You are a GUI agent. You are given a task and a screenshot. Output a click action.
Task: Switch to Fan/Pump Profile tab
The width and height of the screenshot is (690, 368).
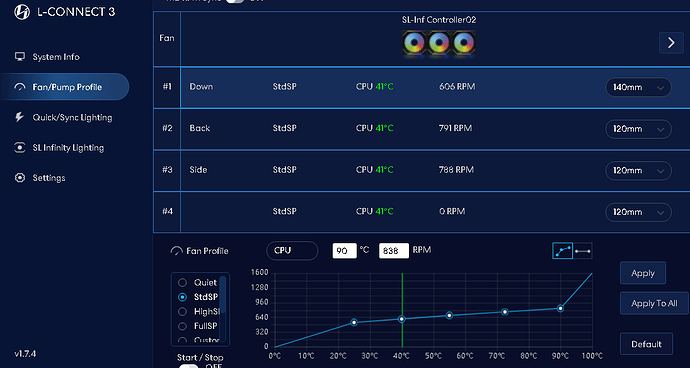[x=65, y=87]
